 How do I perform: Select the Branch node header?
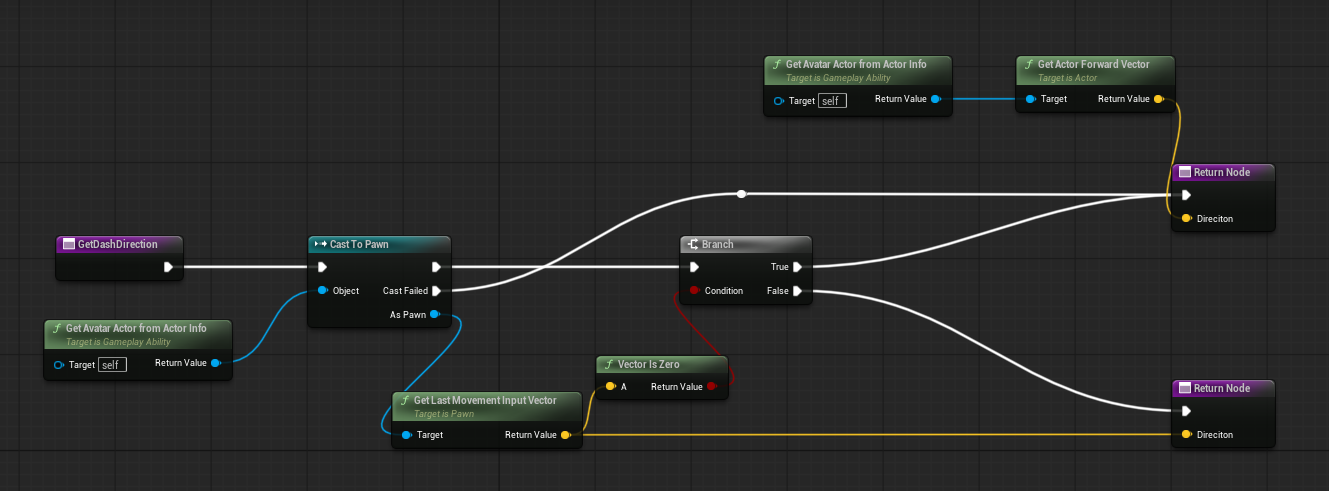(746, 244)
